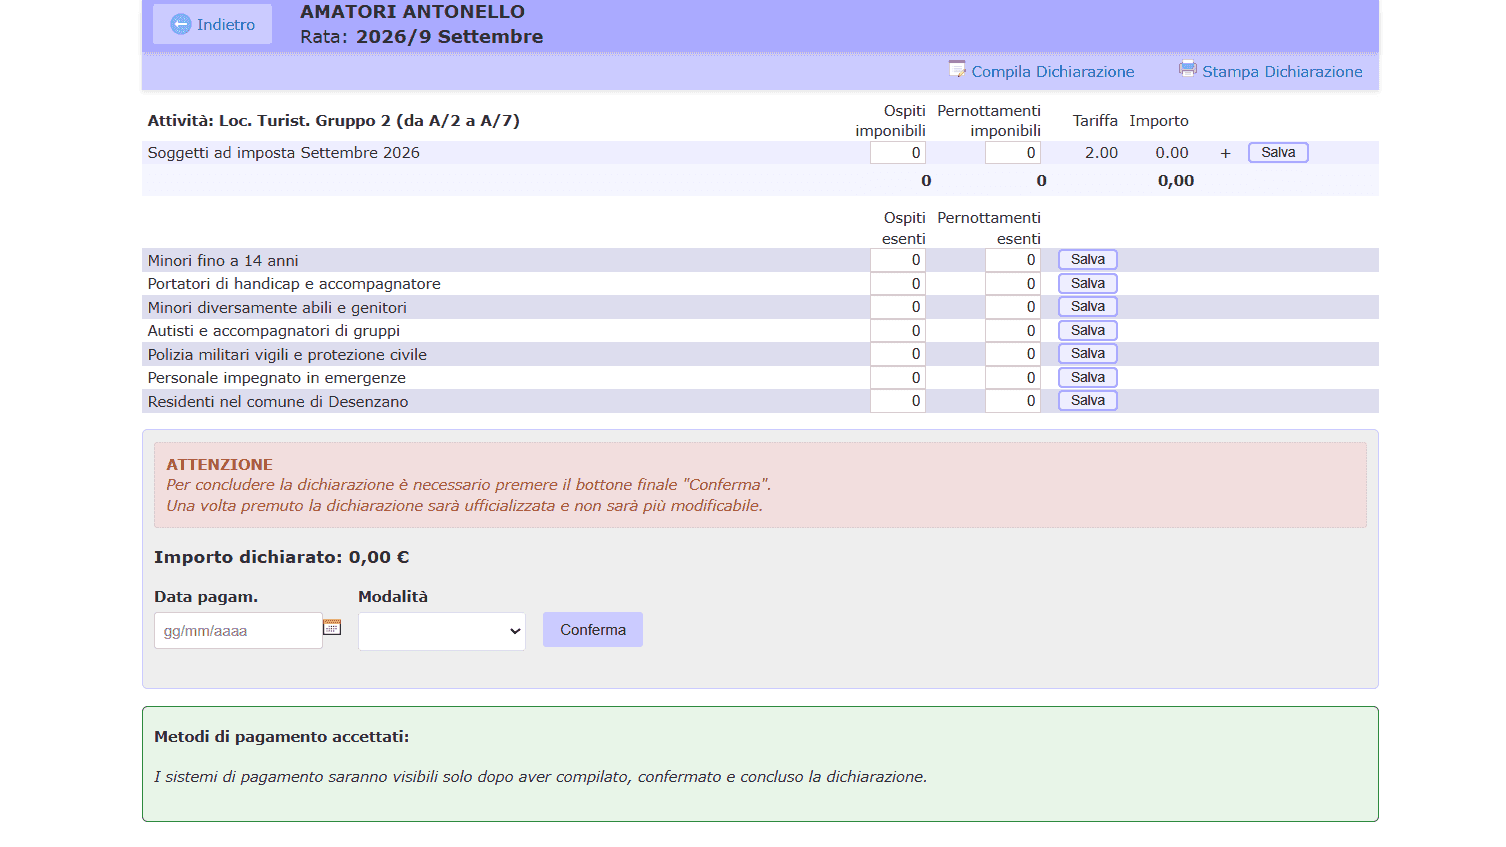Click the Data pagam. date input field
This screenshot has height=847, width=1506.
pyautogui.click(x=238, y=631)
